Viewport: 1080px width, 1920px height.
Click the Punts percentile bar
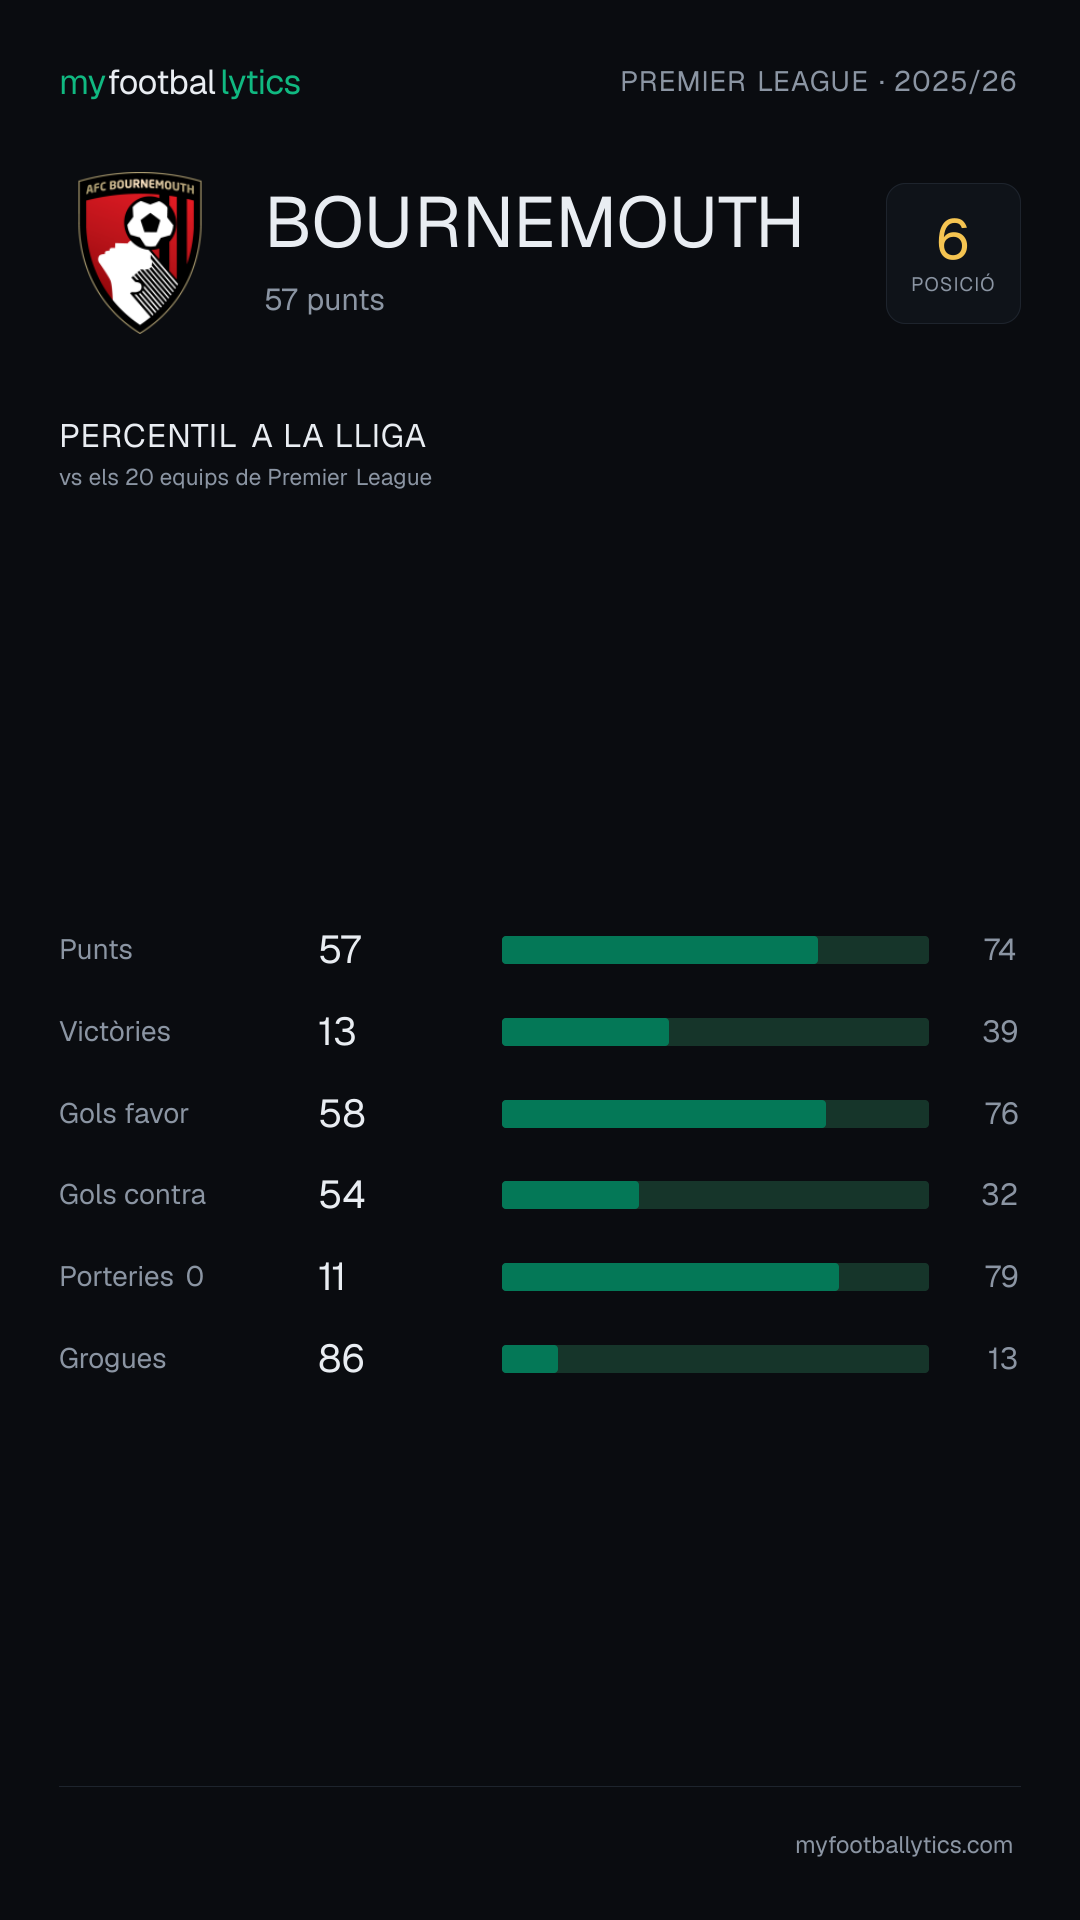coord(715,950)
